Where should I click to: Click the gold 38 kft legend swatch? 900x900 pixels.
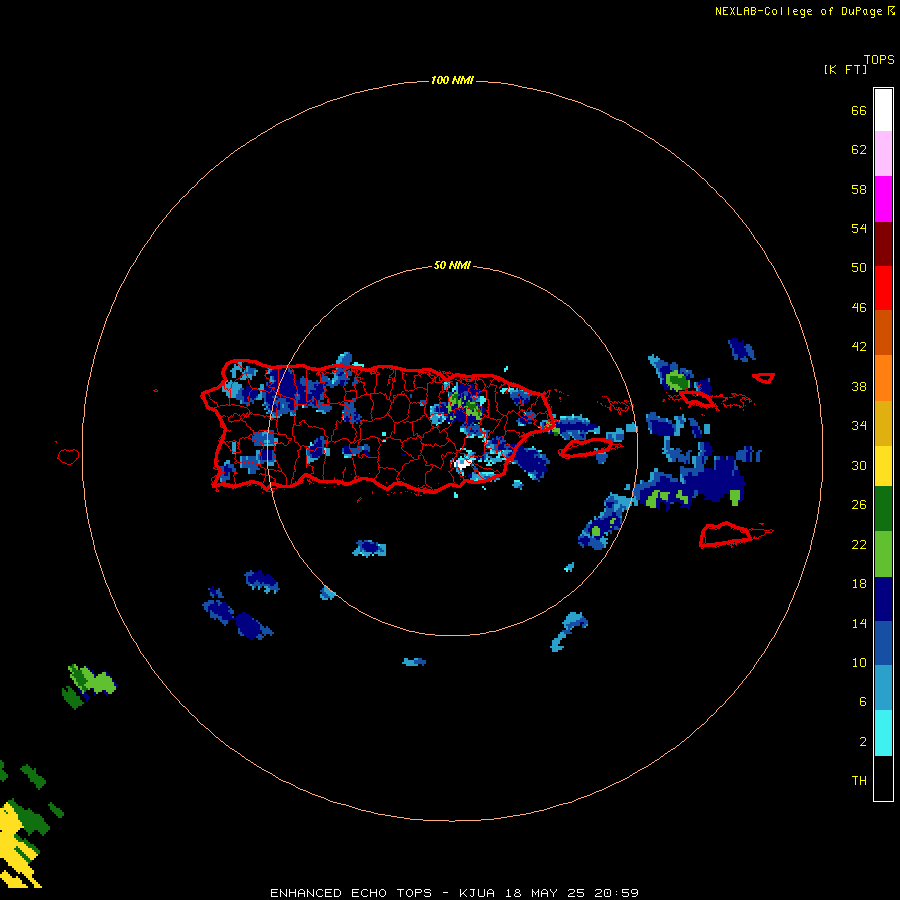(x=883, y=422)
